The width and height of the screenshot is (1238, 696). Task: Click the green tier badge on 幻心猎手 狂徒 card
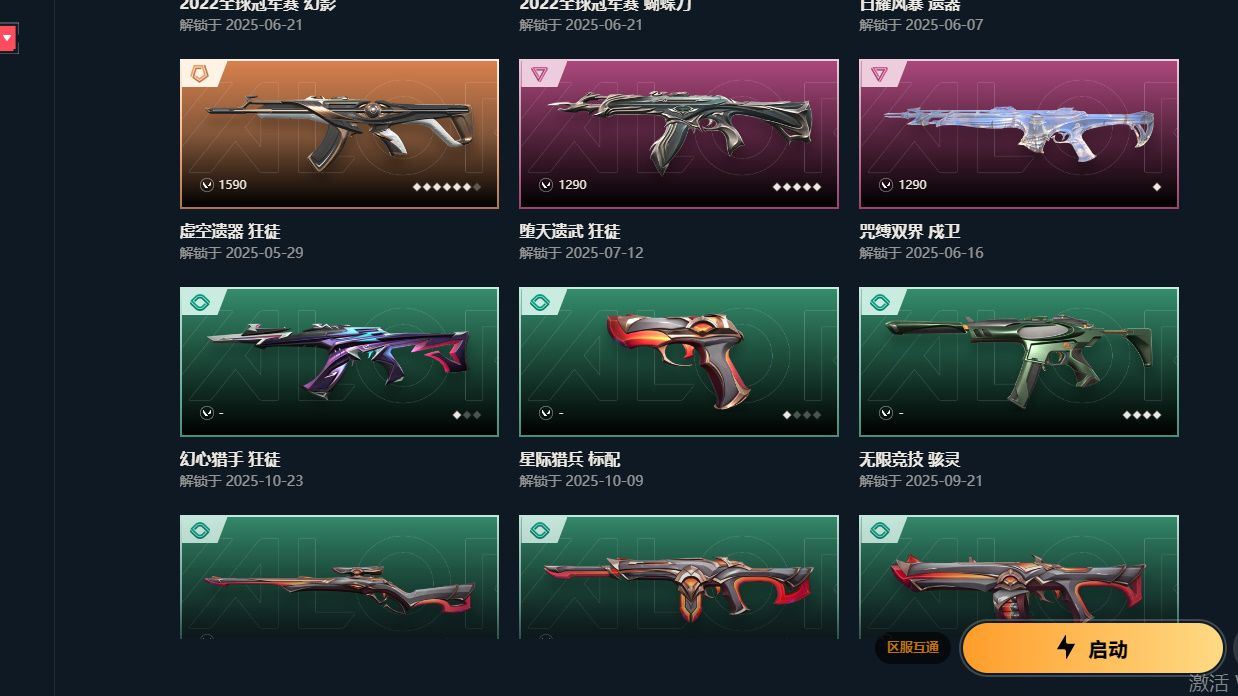point(199,302)
